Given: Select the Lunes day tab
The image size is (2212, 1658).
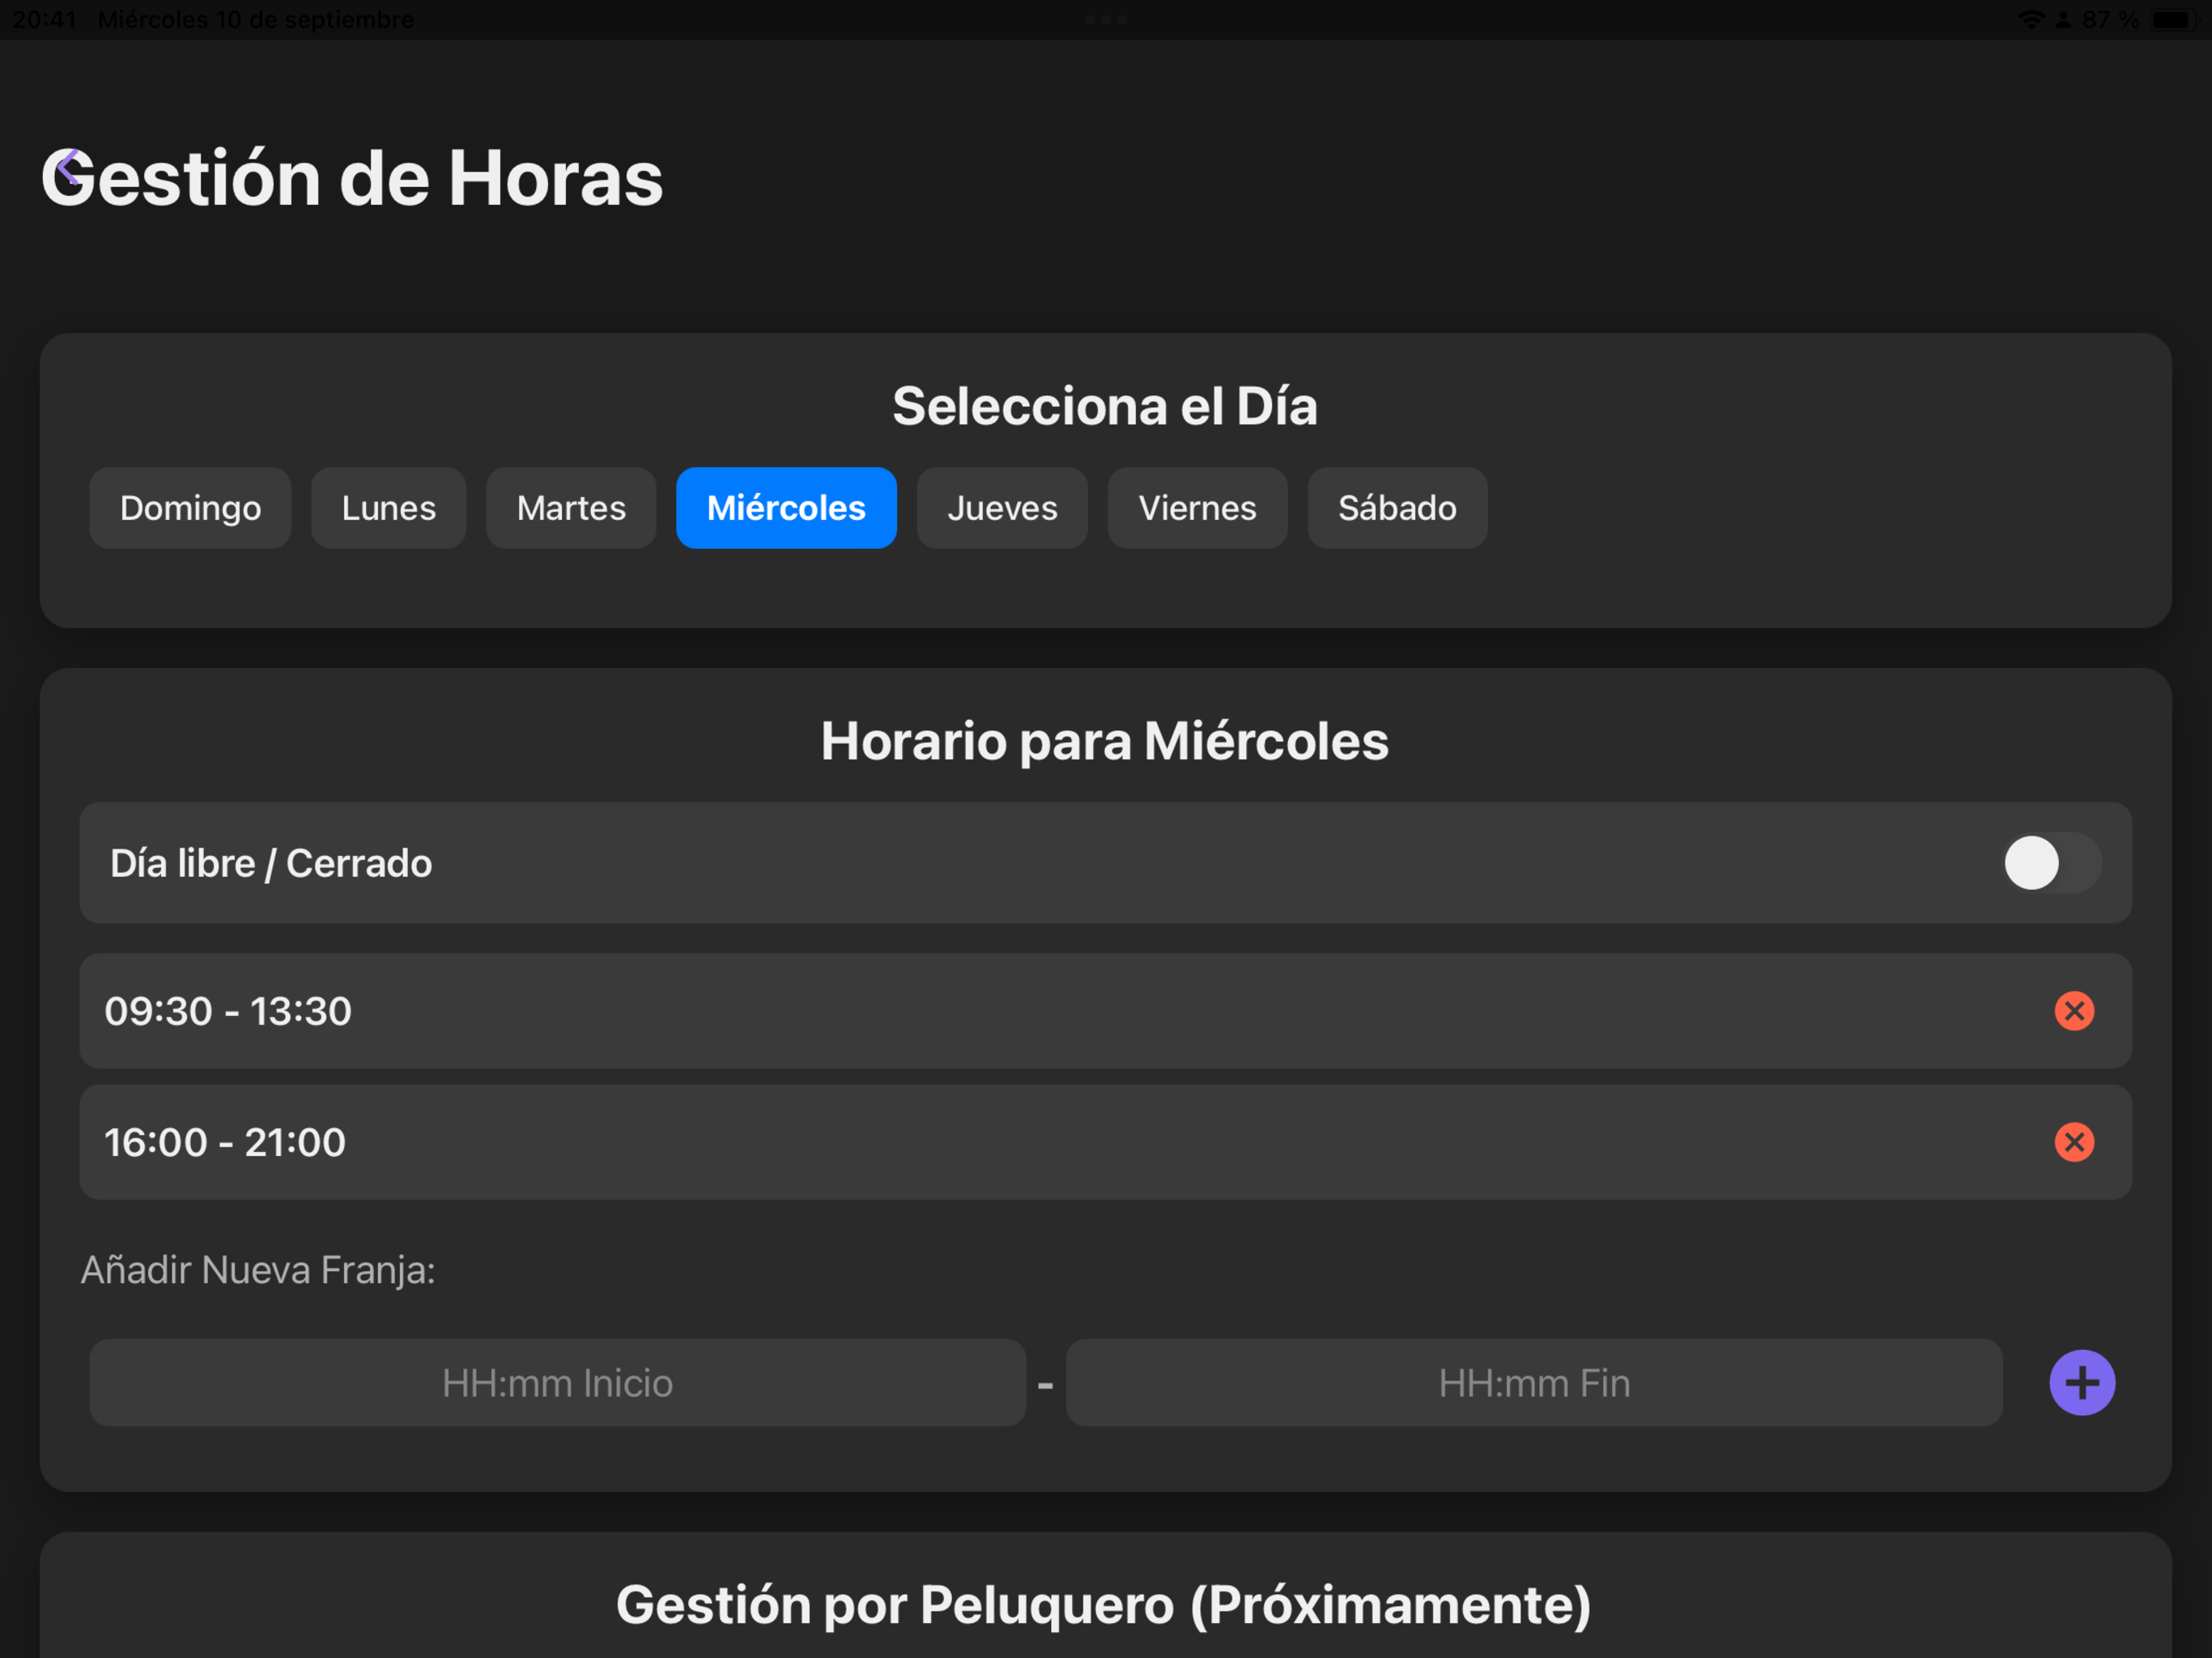Looking at the screenshot, I should [x=388, y=508].
